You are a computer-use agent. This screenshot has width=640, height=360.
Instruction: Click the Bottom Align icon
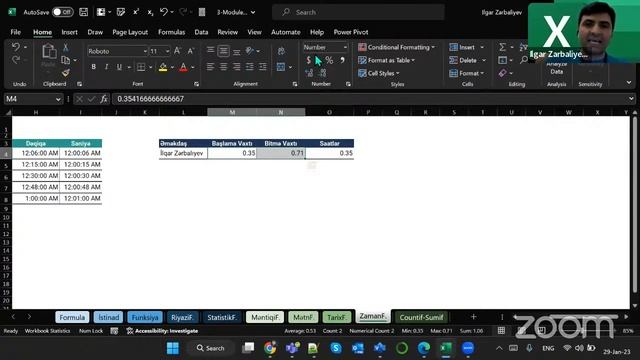click(x=236, y=51)
